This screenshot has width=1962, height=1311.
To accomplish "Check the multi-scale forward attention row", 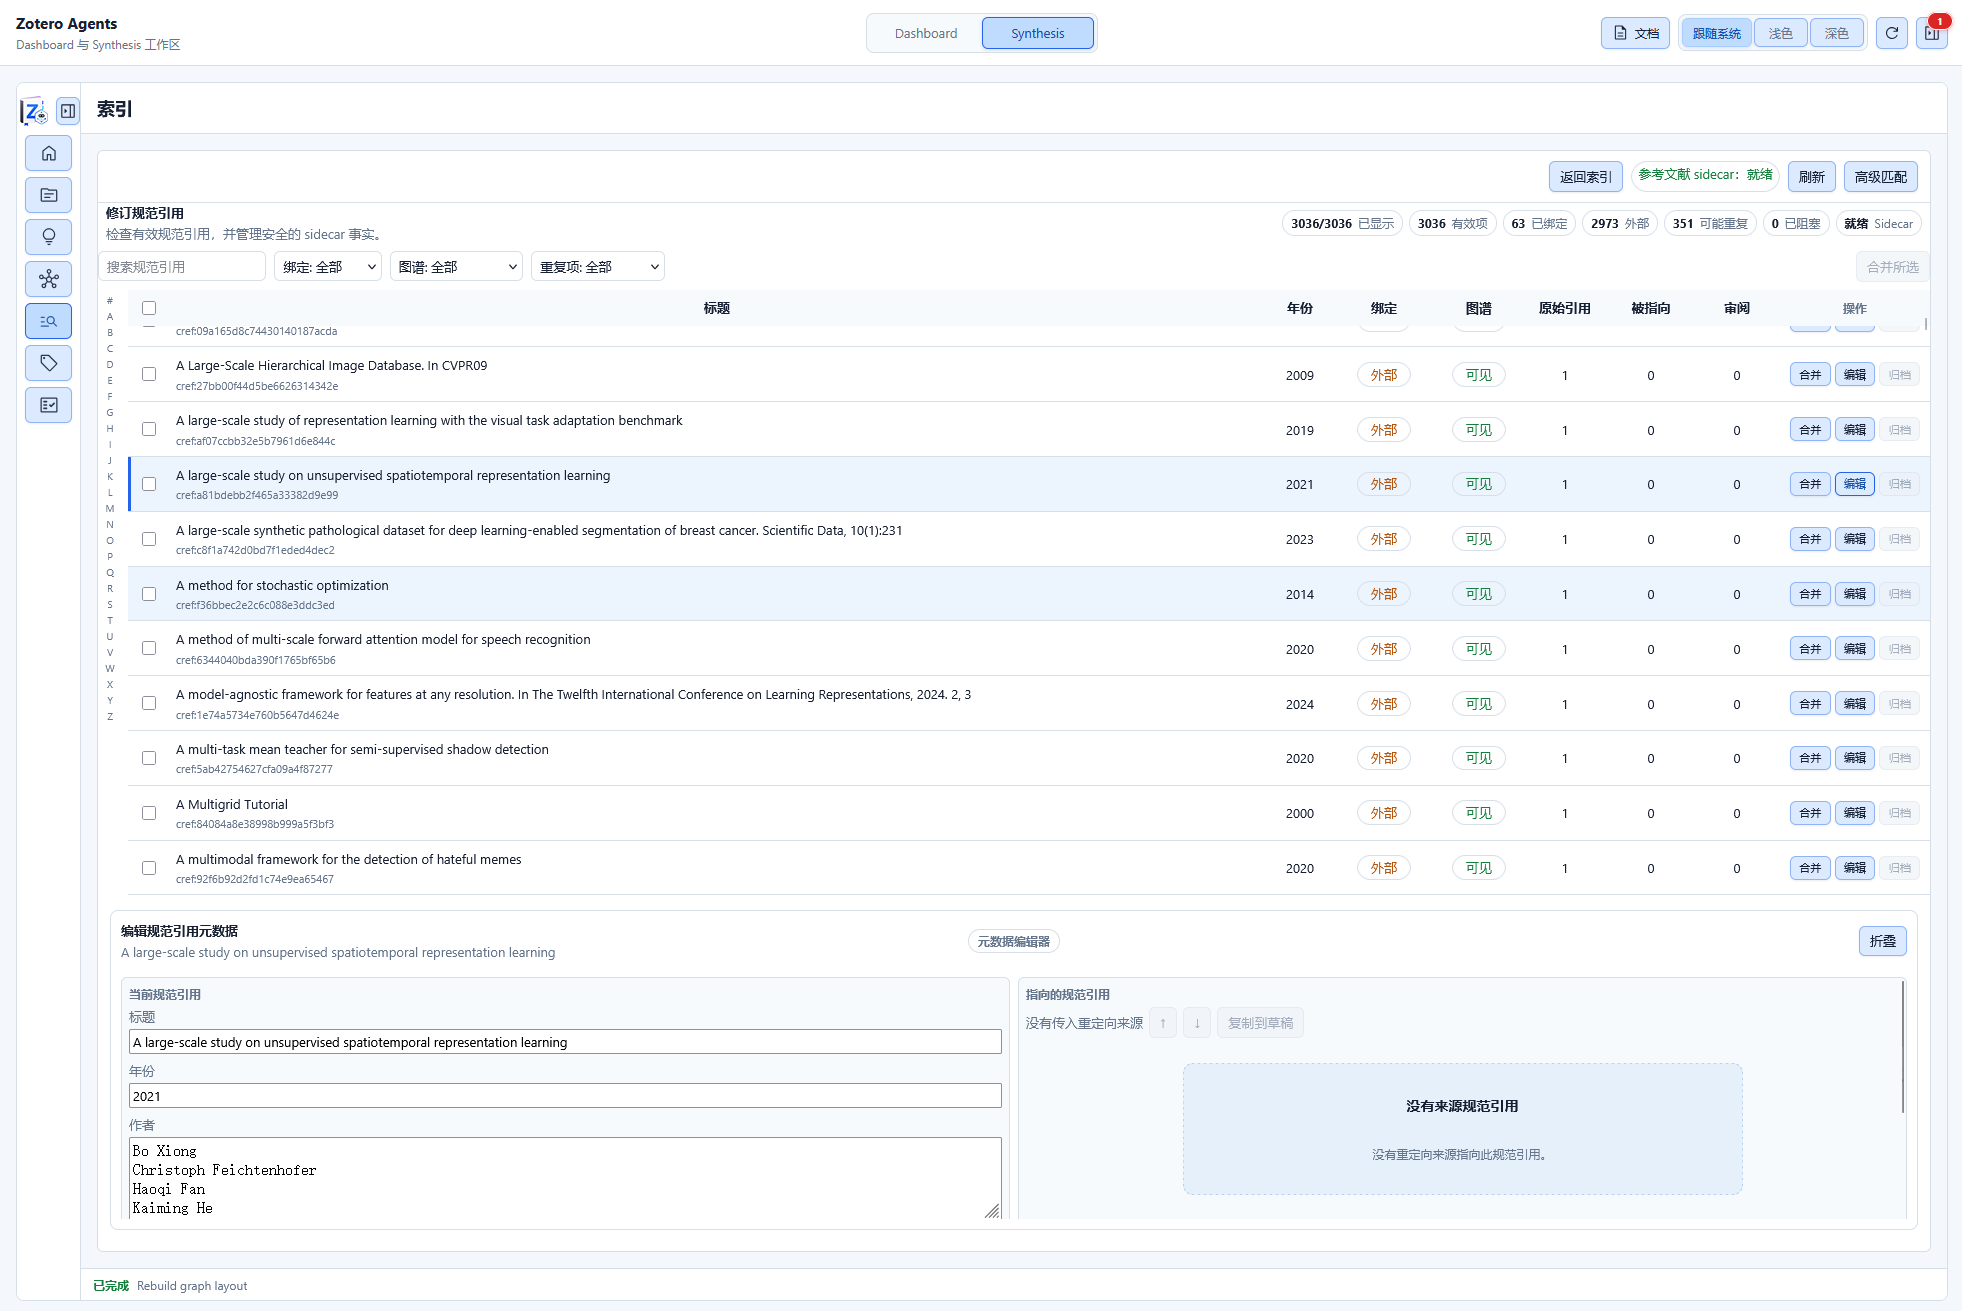I will tap(149, 648).
